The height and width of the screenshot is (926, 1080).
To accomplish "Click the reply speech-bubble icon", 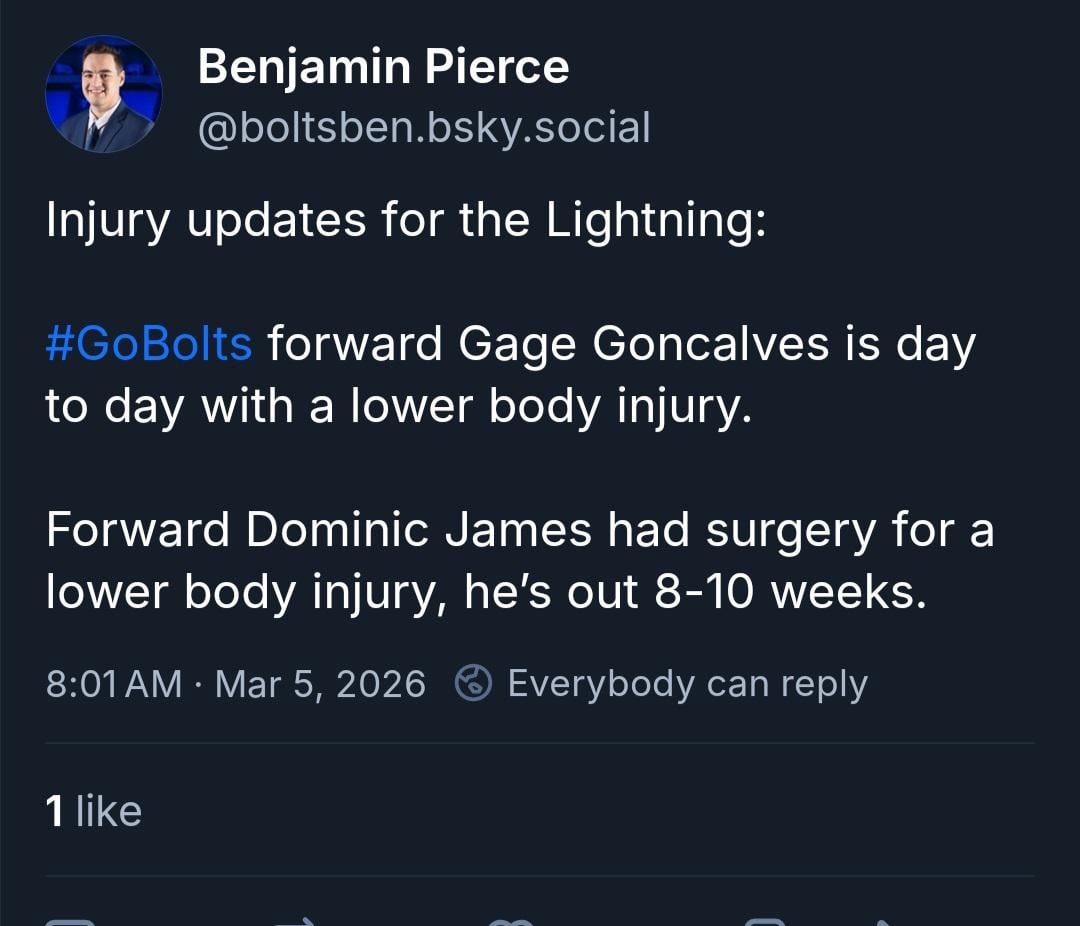I will 70,922.
